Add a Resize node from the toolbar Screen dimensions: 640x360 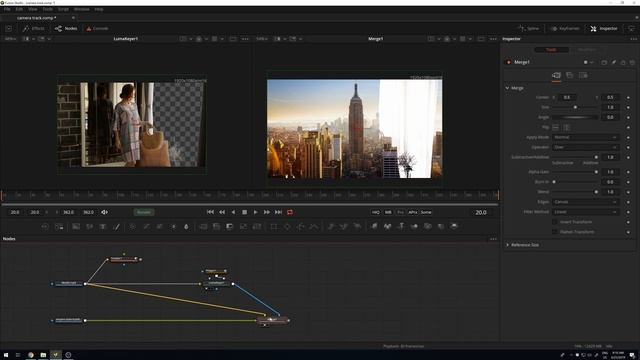coord(243,227)
